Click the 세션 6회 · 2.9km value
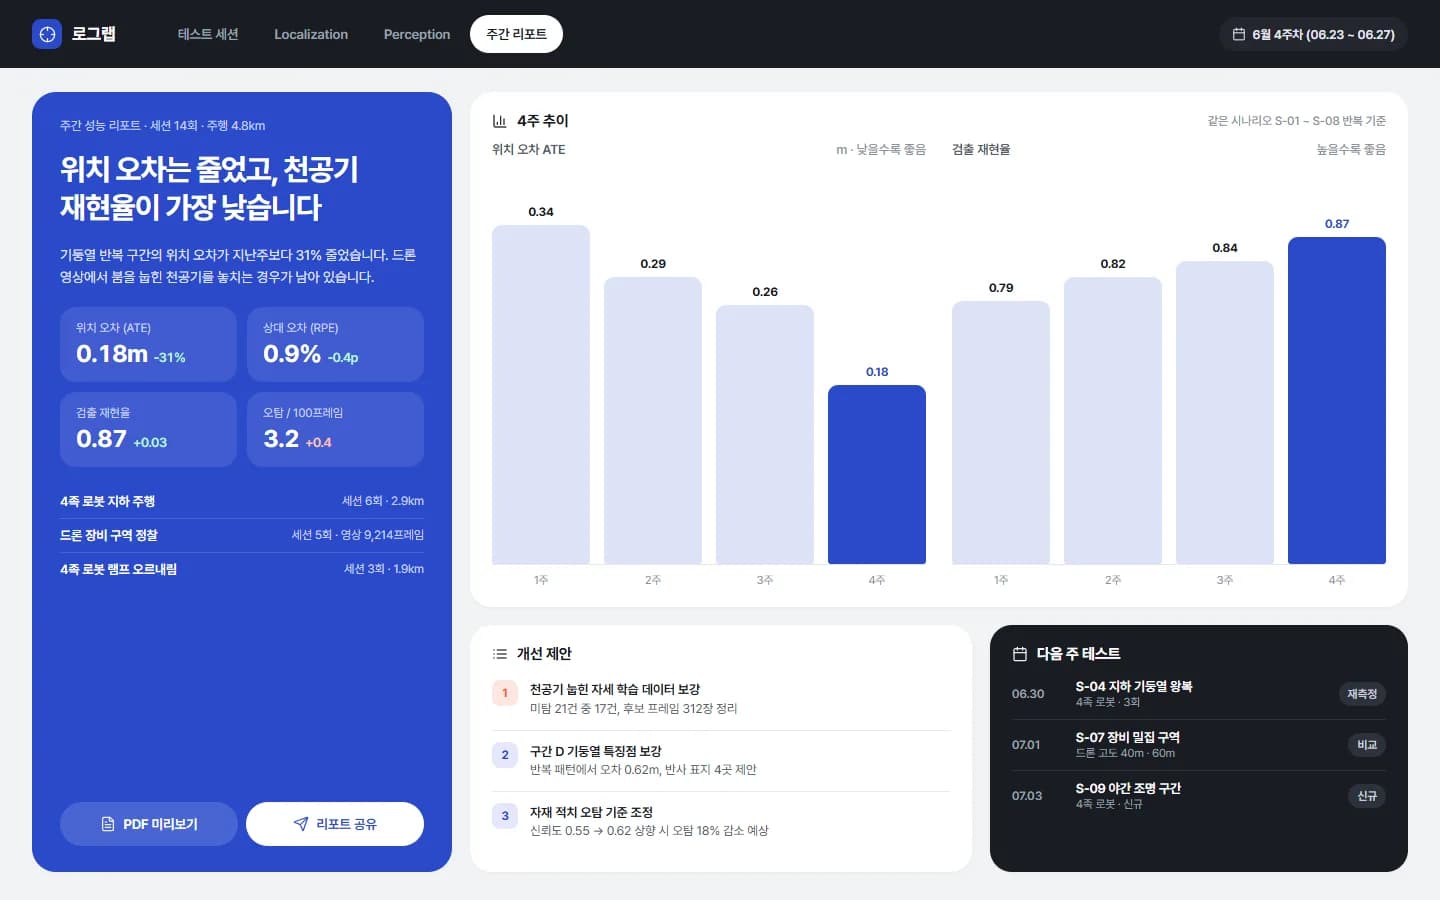 click(x=383, y=501)
